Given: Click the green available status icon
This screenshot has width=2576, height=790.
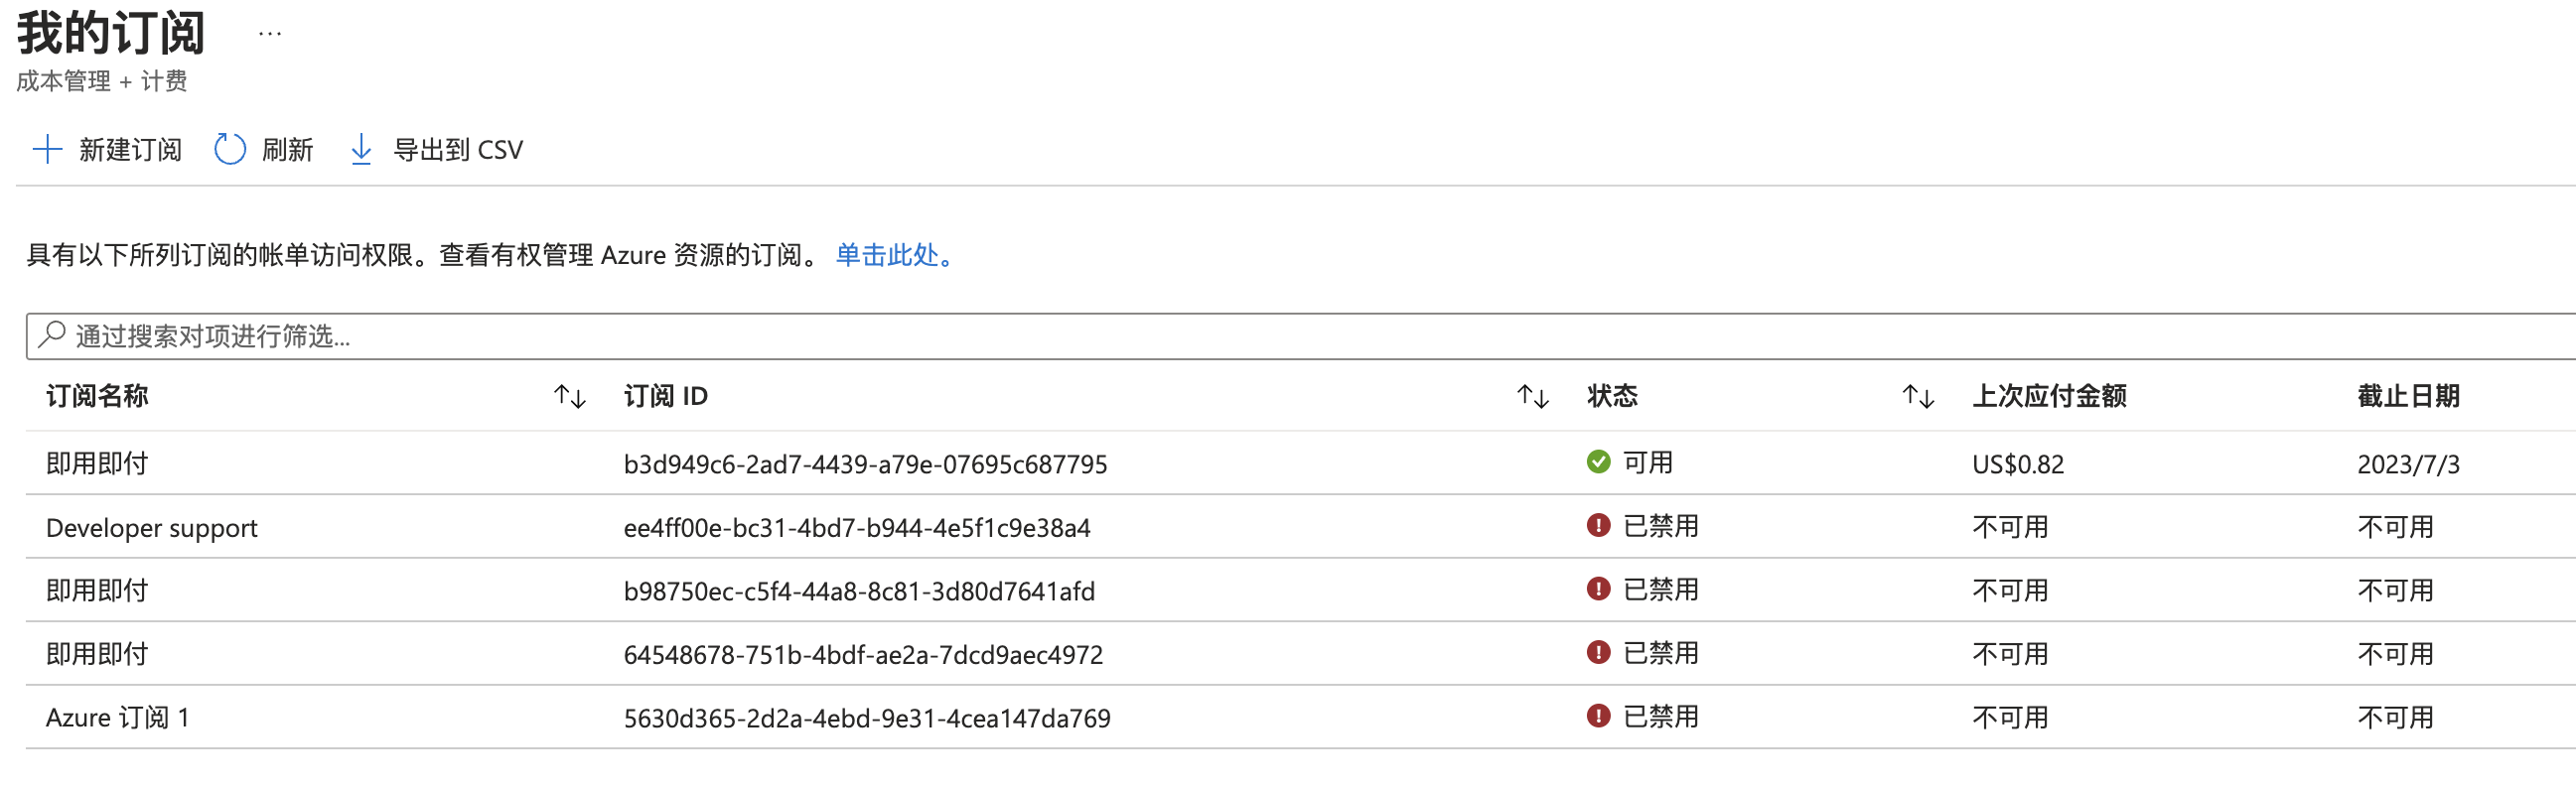Looking at the screenshot, I should [1598, 462].
